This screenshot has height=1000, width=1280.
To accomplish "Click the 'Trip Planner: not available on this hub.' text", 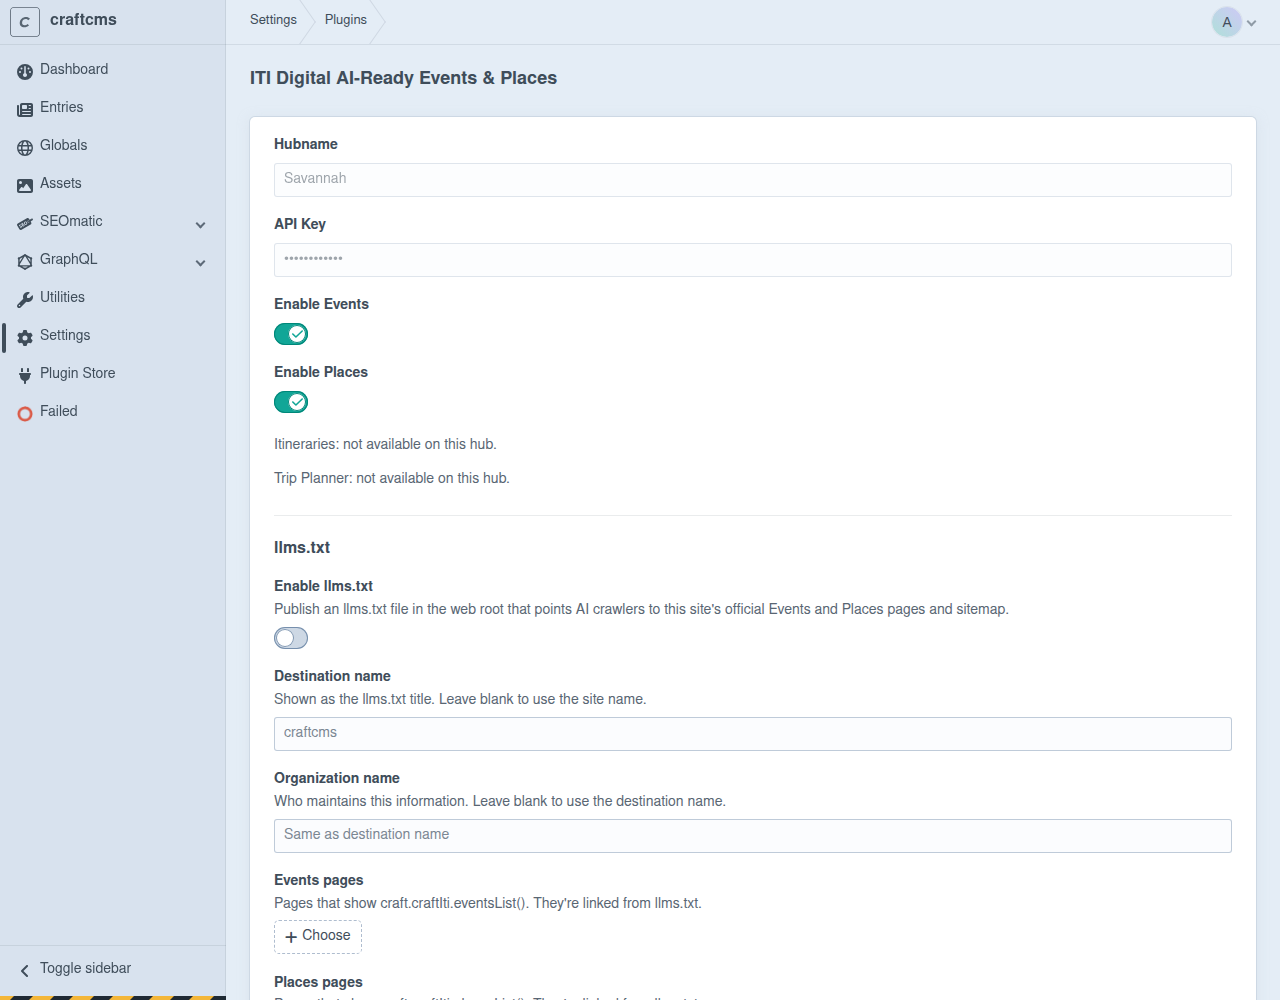I will [x=392, y=478].
